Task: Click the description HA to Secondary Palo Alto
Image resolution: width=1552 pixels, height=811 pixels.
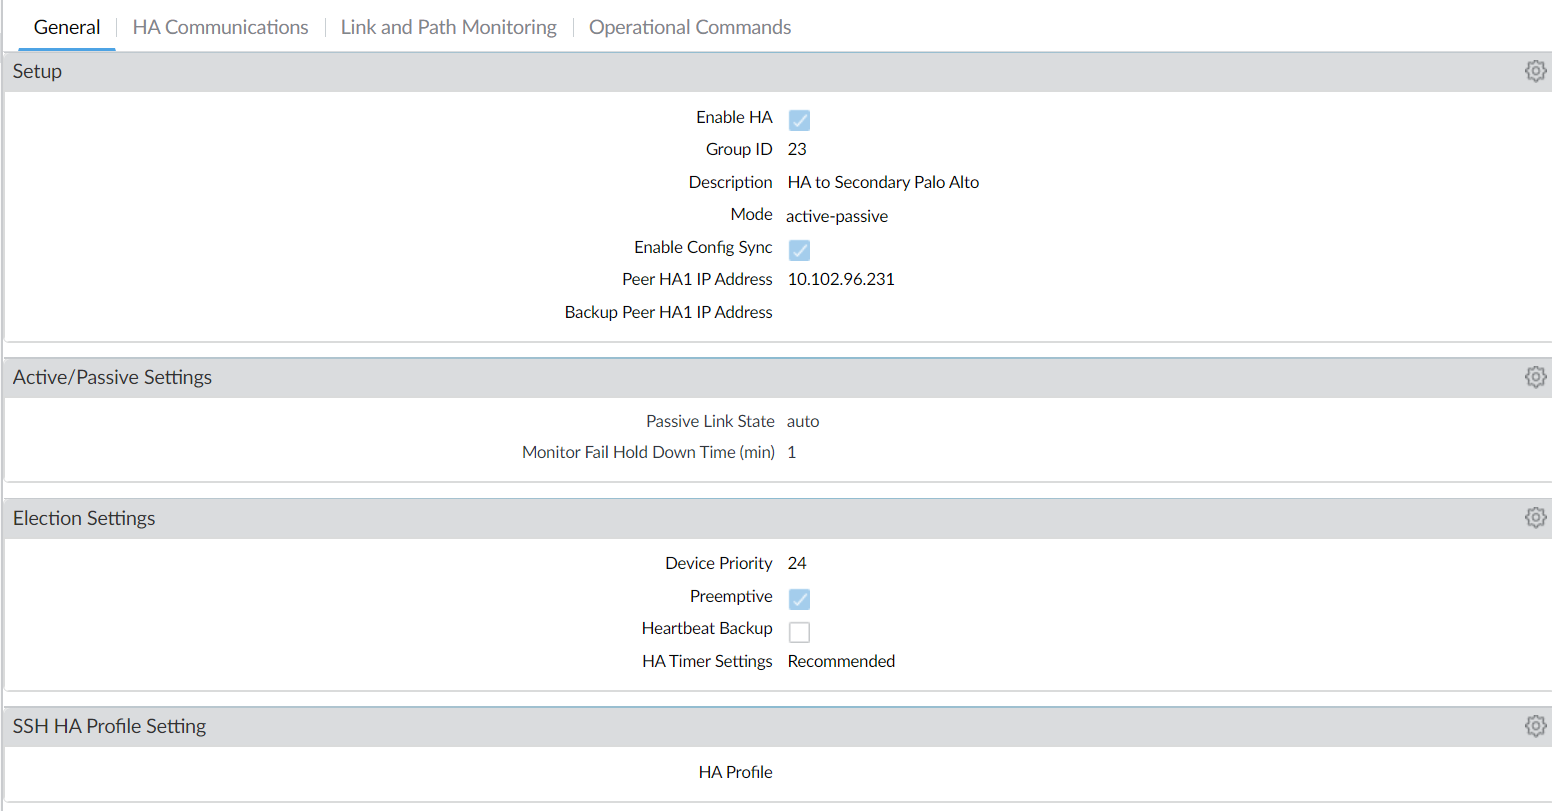Action: click(x=883, y=182)
